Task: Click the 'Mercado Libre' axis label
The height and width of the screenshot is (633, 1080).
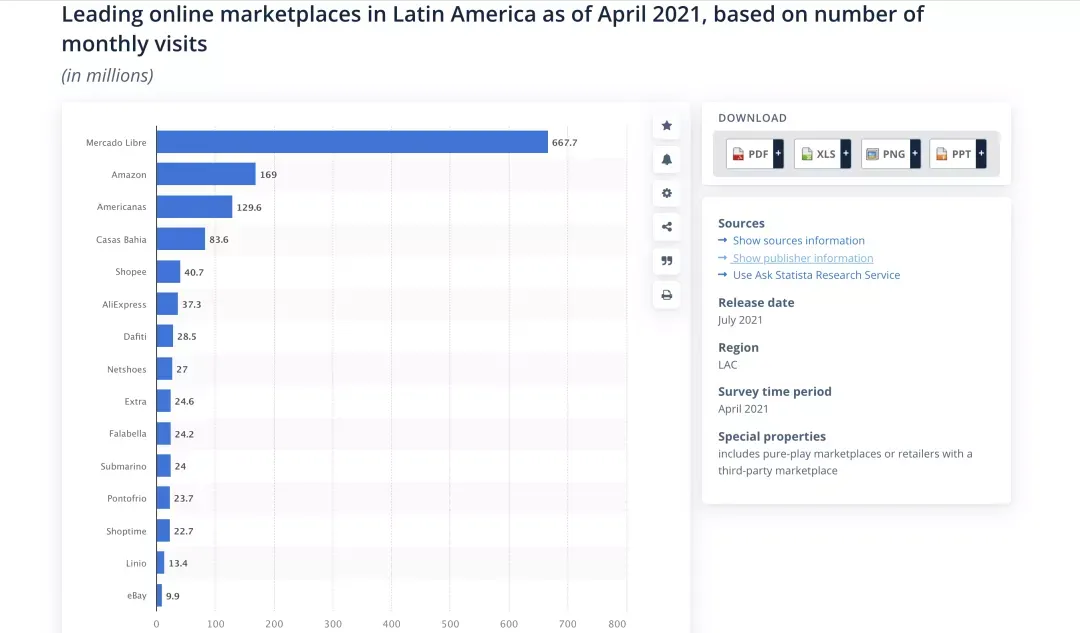Action: [116, 143]
